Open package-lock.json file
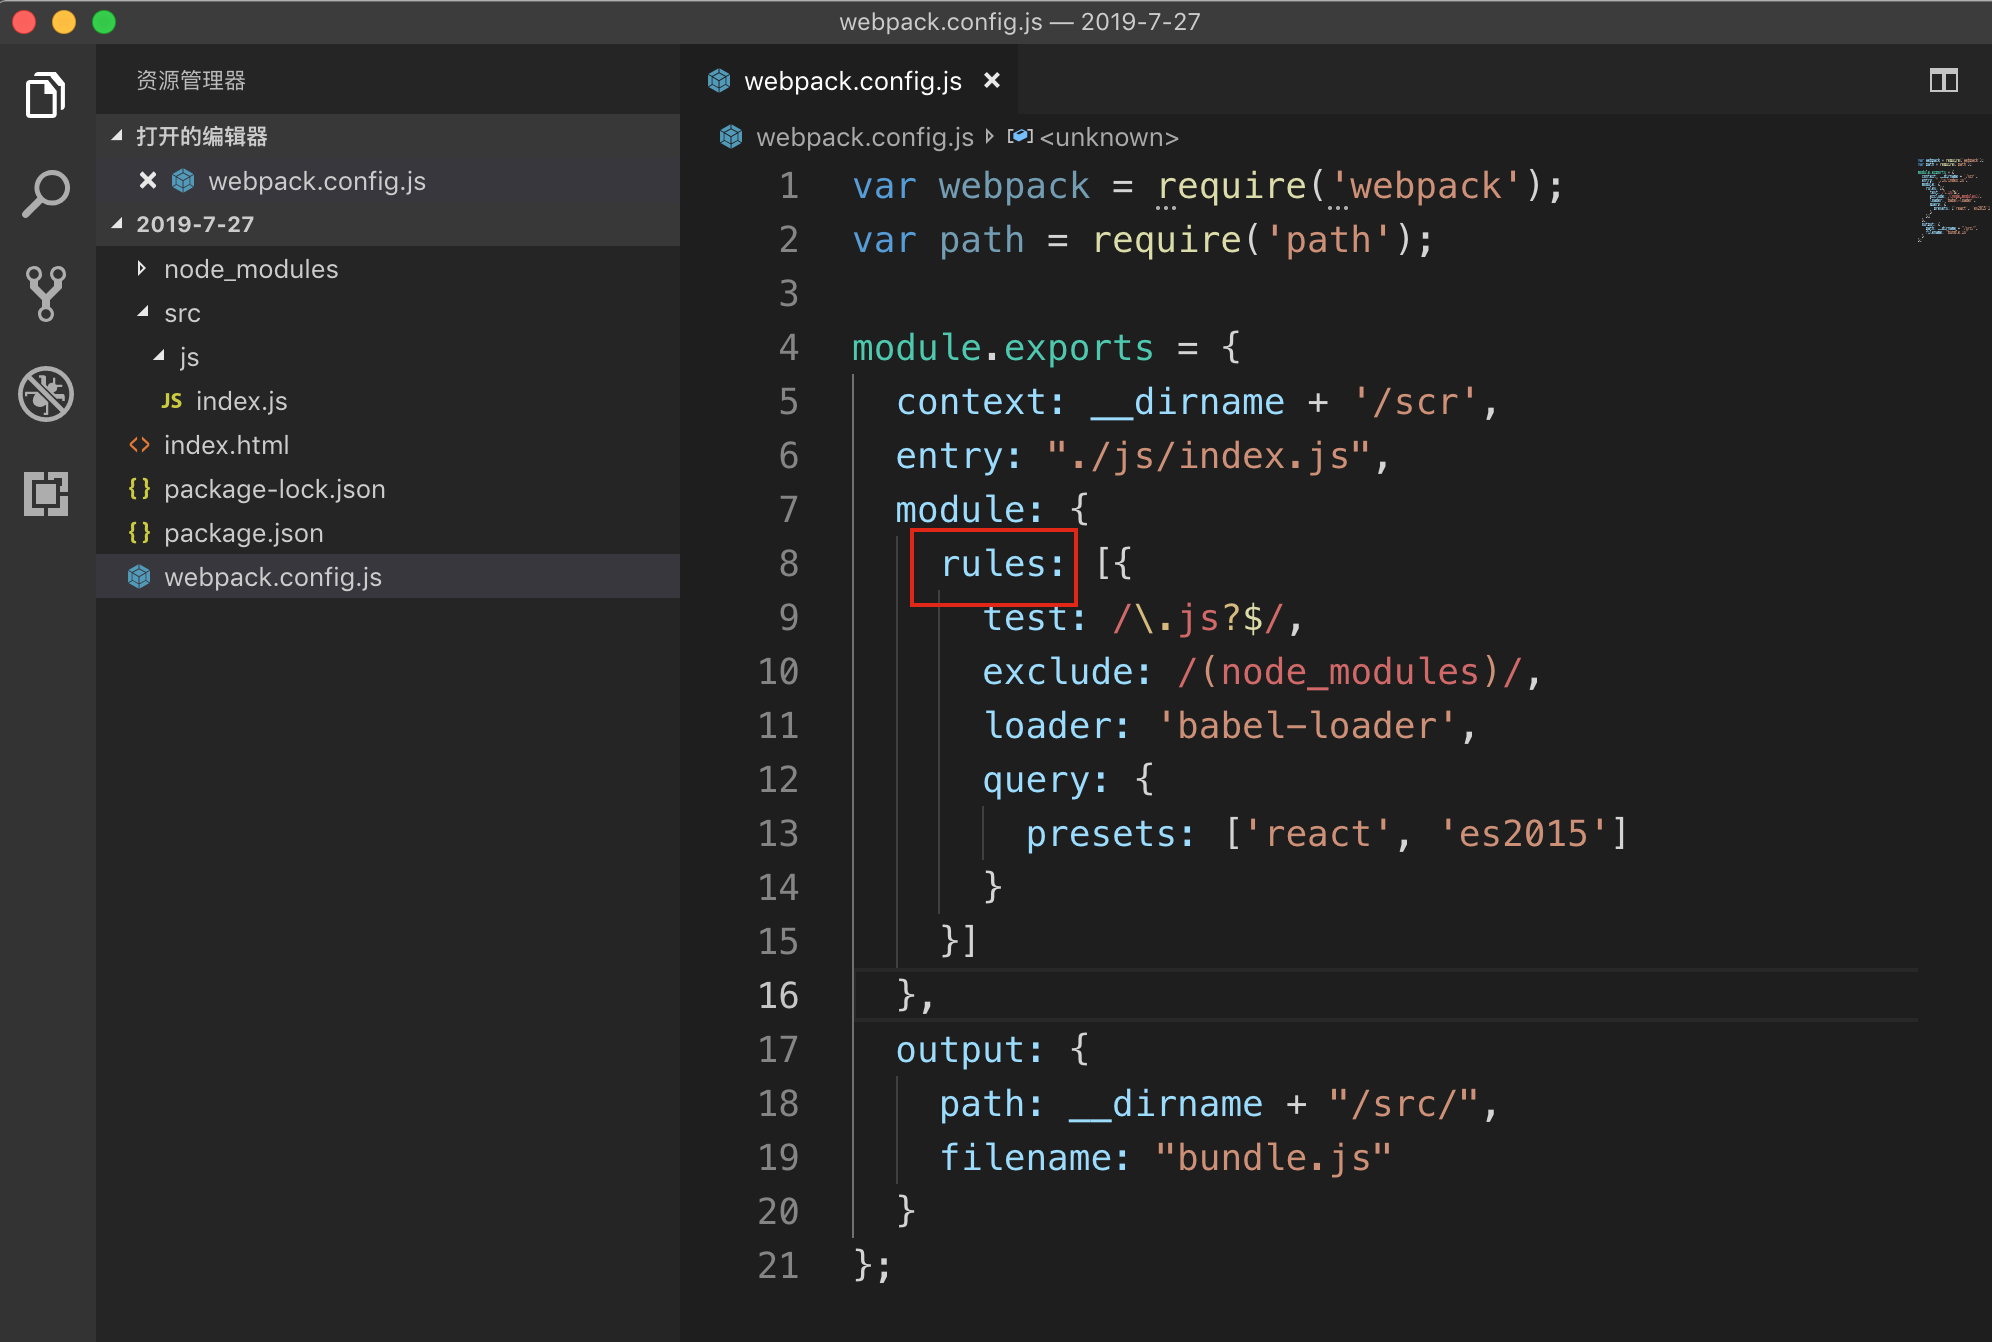The image size is (1992, 1342). (274, 489)
